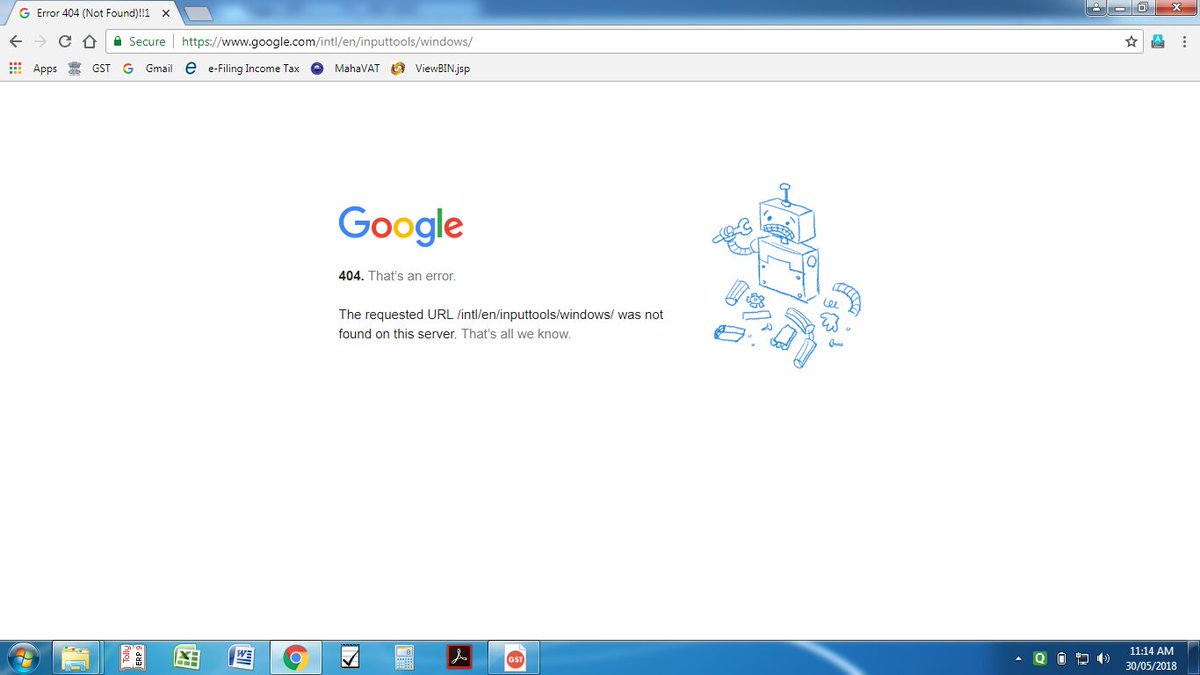The height and width of the screenshot is (675, 1200).
Task: Open the Gmail bookmark
Action: coord(148,69)
